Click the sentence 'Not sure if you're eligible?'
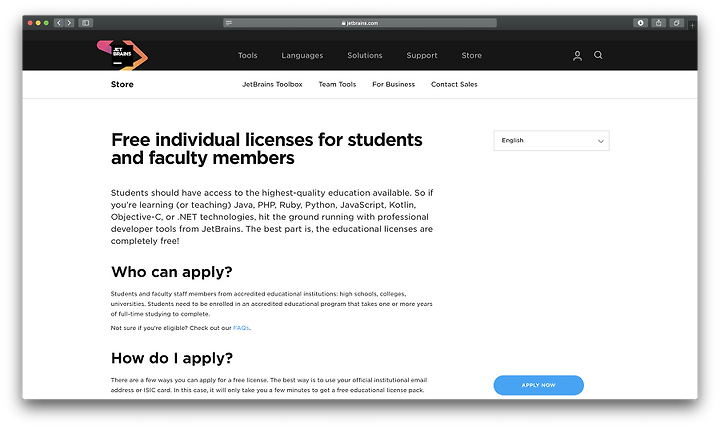 pos(149,328)
